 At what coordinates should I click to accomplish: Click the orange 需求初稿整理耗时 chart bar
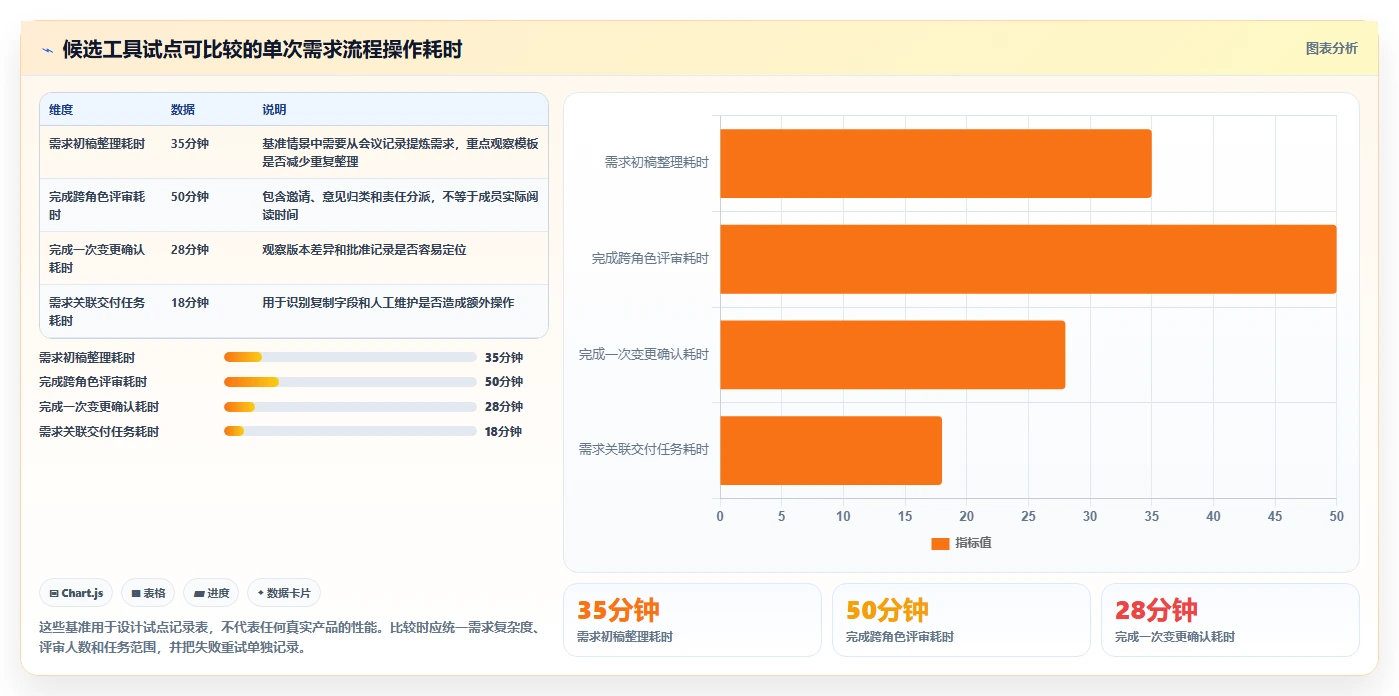pos(936,163)
